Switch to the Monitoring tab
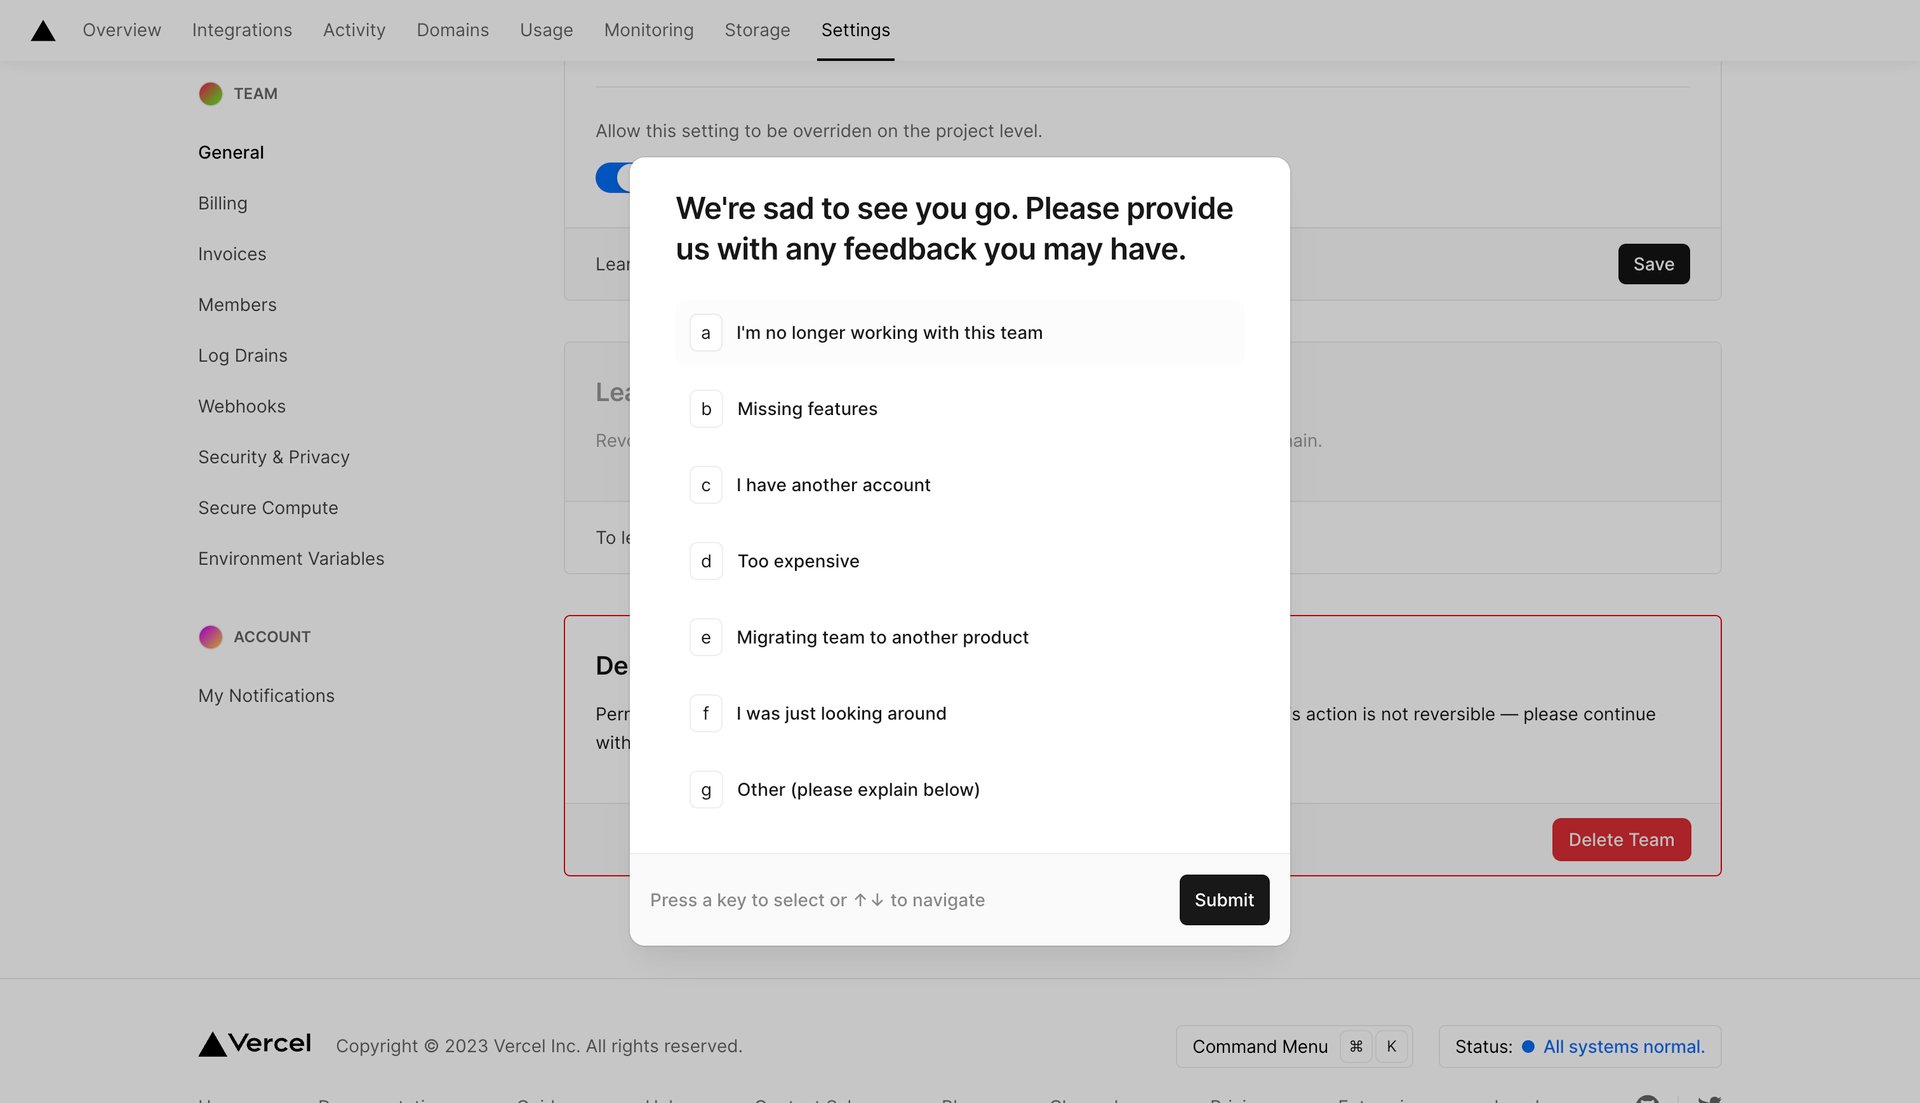 pyautogui.click(x=648, y=30)
